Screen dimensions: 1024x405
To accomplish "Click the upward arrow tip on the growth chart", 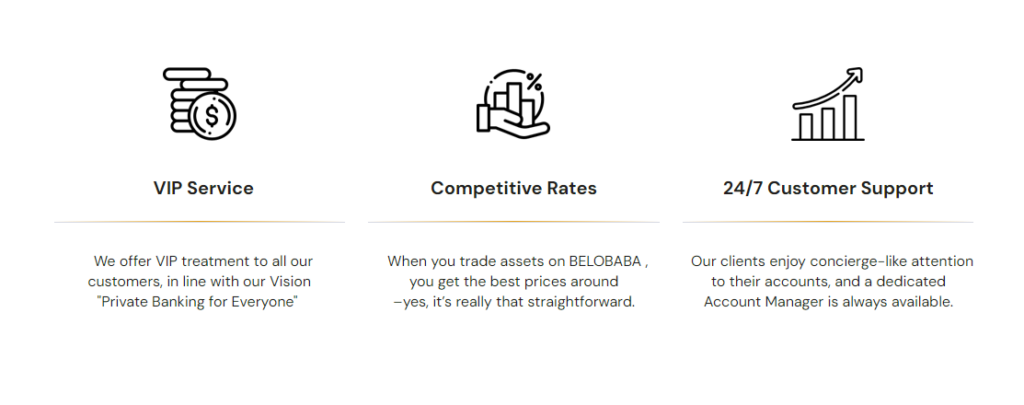I will (x=855, y=76).
